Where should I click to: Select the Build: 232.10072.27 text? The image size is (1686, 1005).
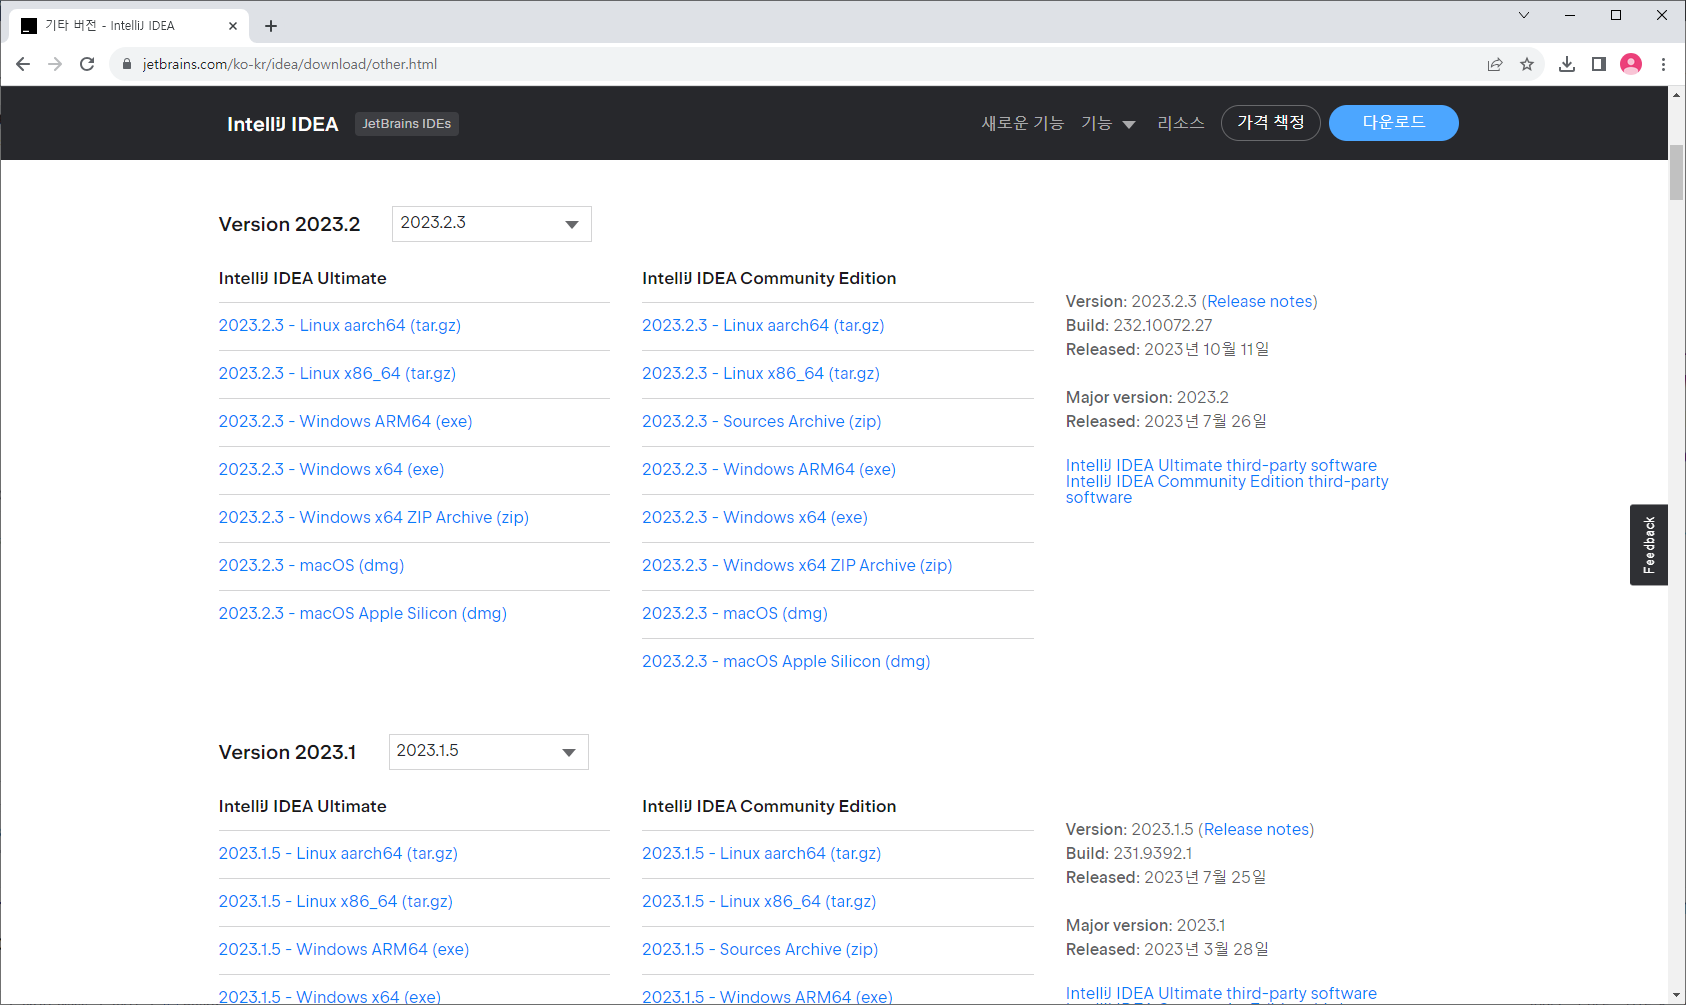1139,326
